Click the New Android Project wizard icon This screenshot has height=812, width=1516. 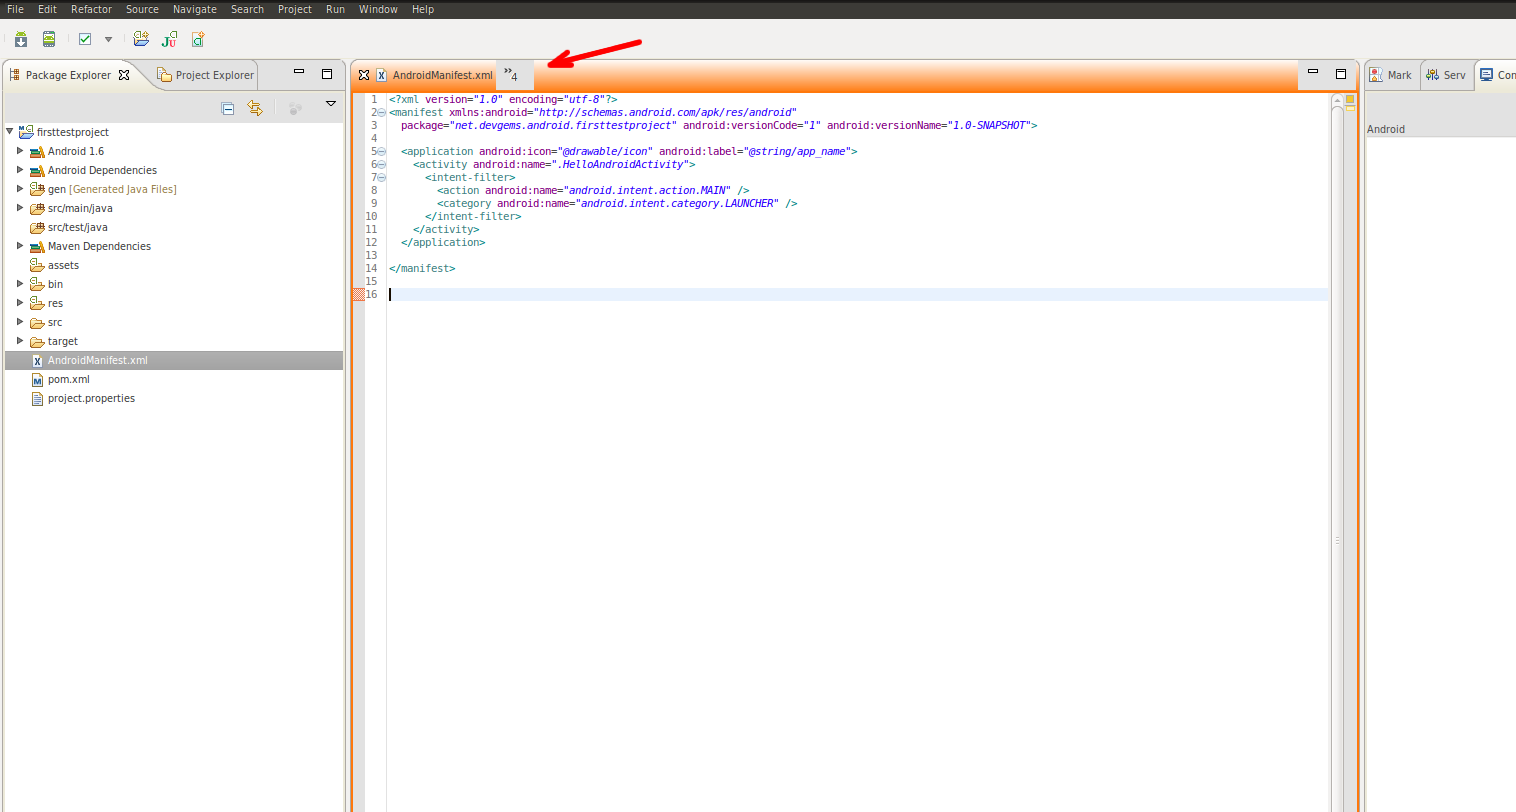tap(141, 39)
